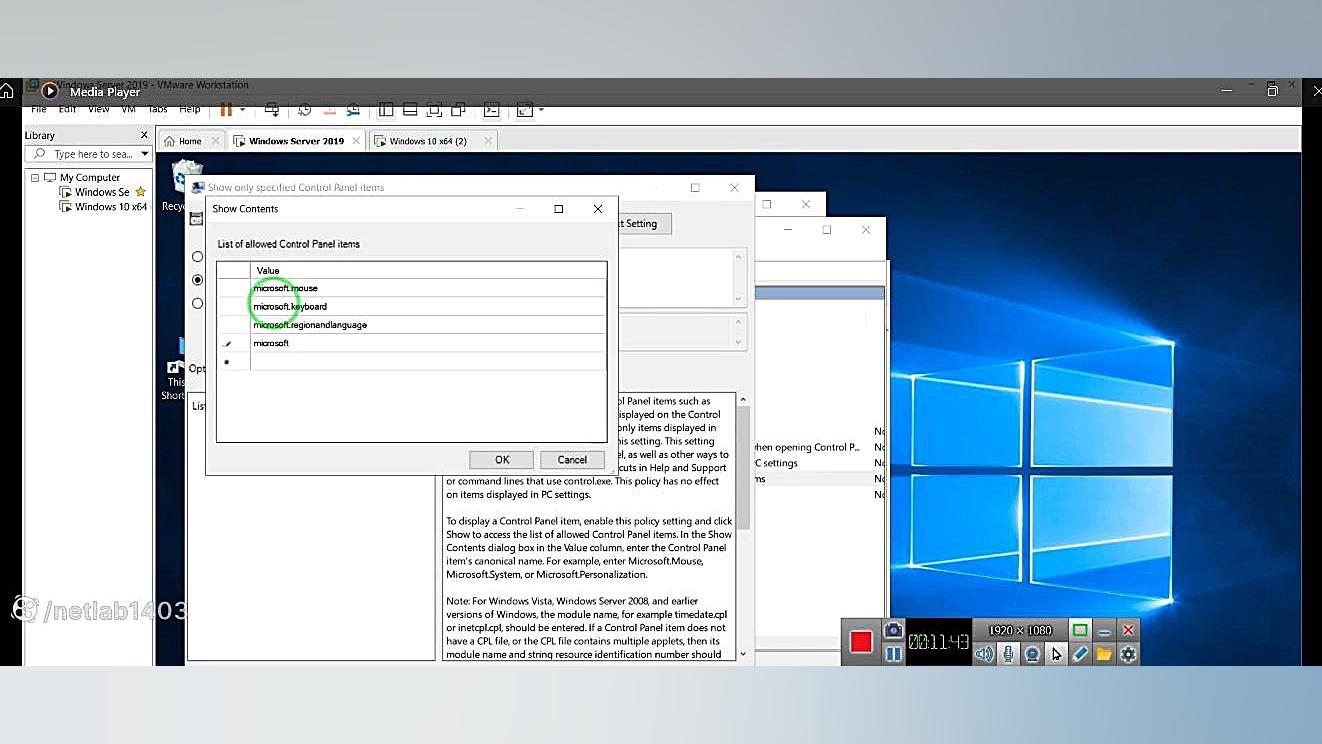Open the Edit menu in VMware
The height and width of the screenshot is (744, 1322).
coord(67,109)
